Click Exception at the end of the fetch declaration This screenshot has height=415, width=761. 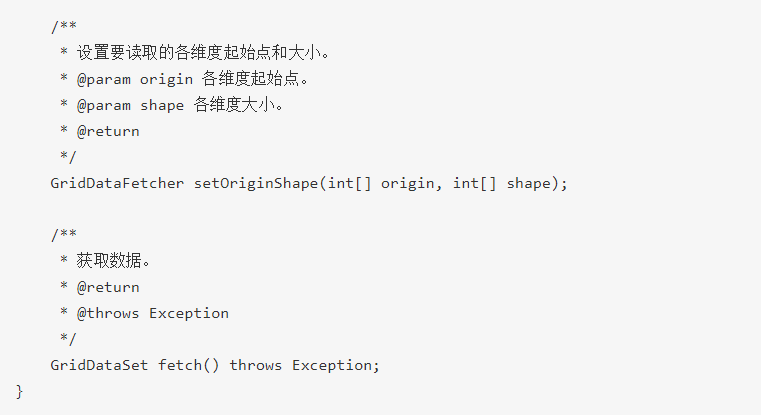[x=332, y=365]
